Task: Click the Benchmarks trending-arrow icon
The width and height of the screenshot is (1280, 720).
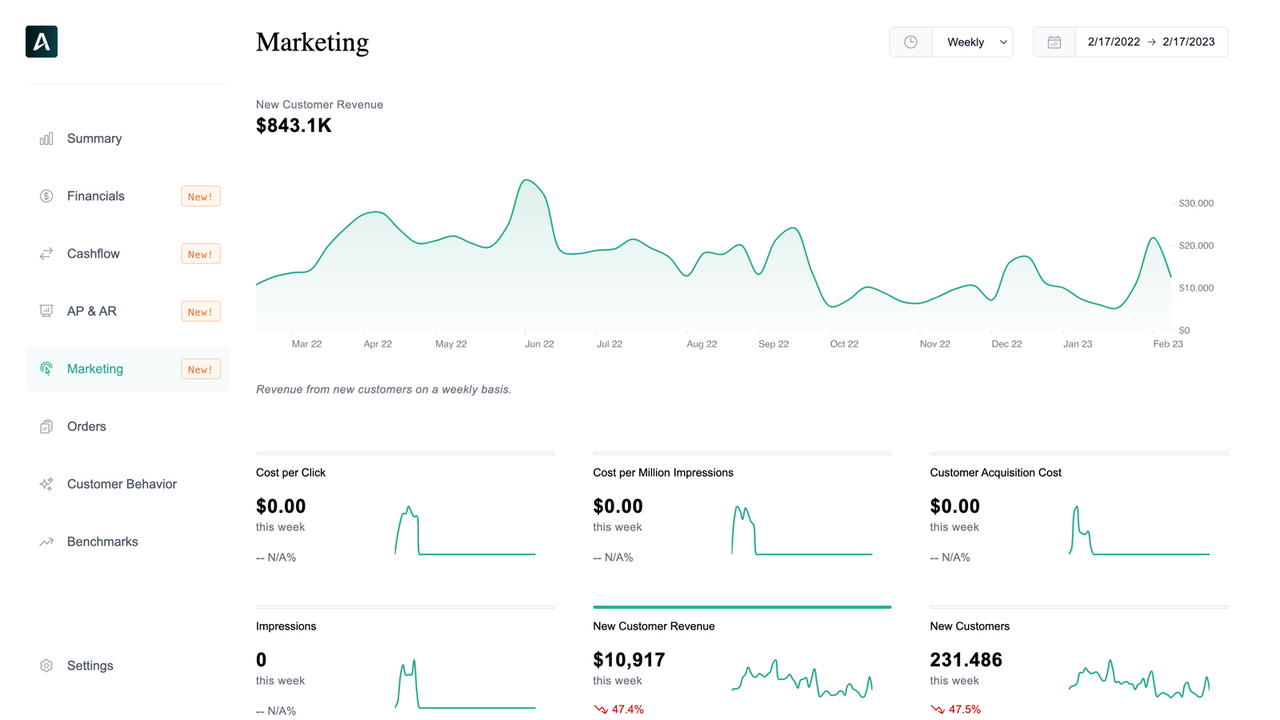Action: (x=46, y=541)
